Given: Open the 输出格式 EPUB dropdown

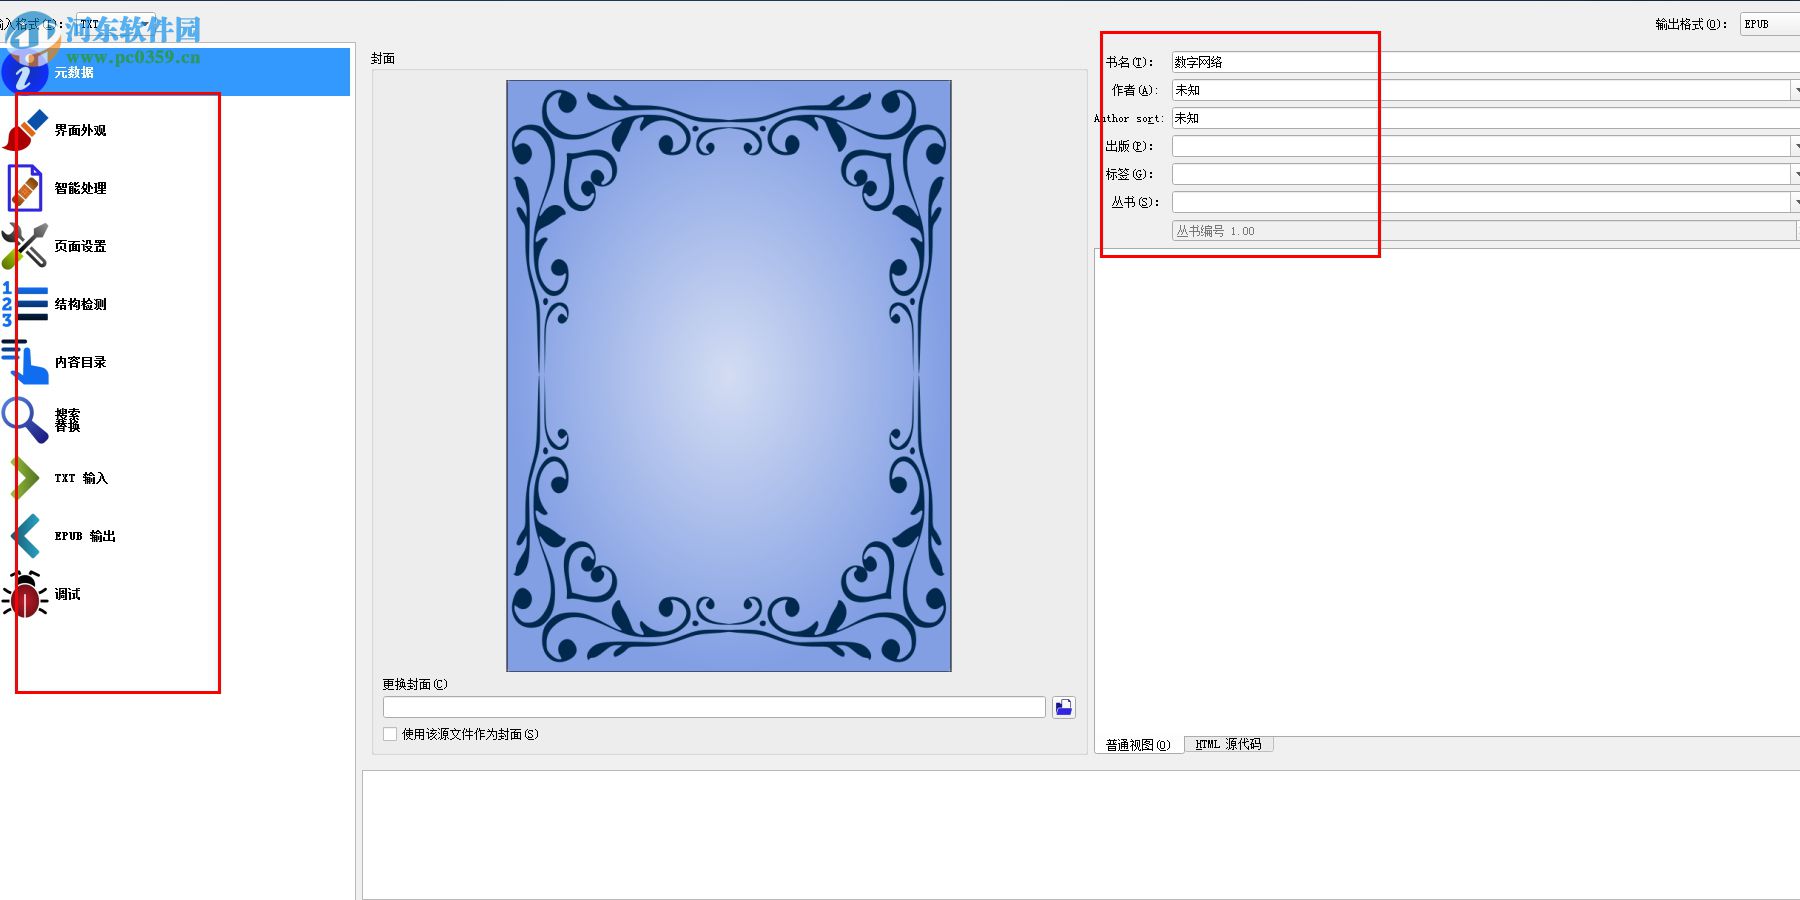Looking at the screenshot, I should point(1770,24).
